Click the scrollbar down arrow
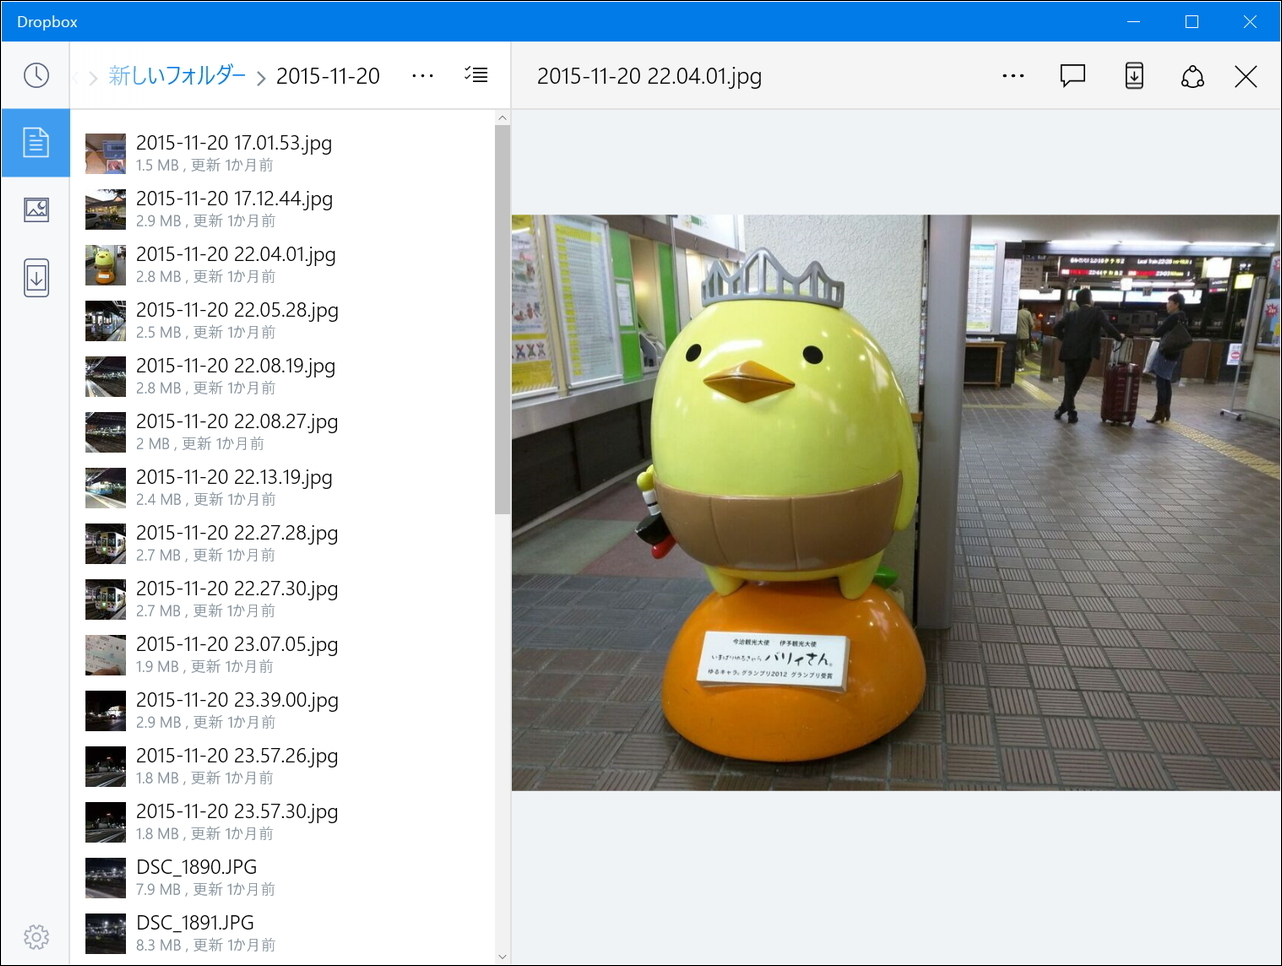 pos(502,955)
